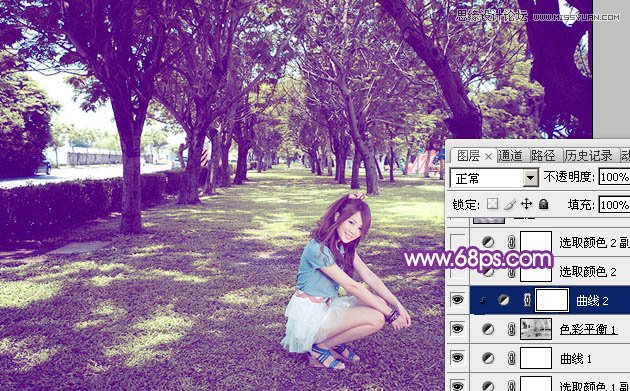Select the 曲线 1 layer name

[x=576, y=358]
